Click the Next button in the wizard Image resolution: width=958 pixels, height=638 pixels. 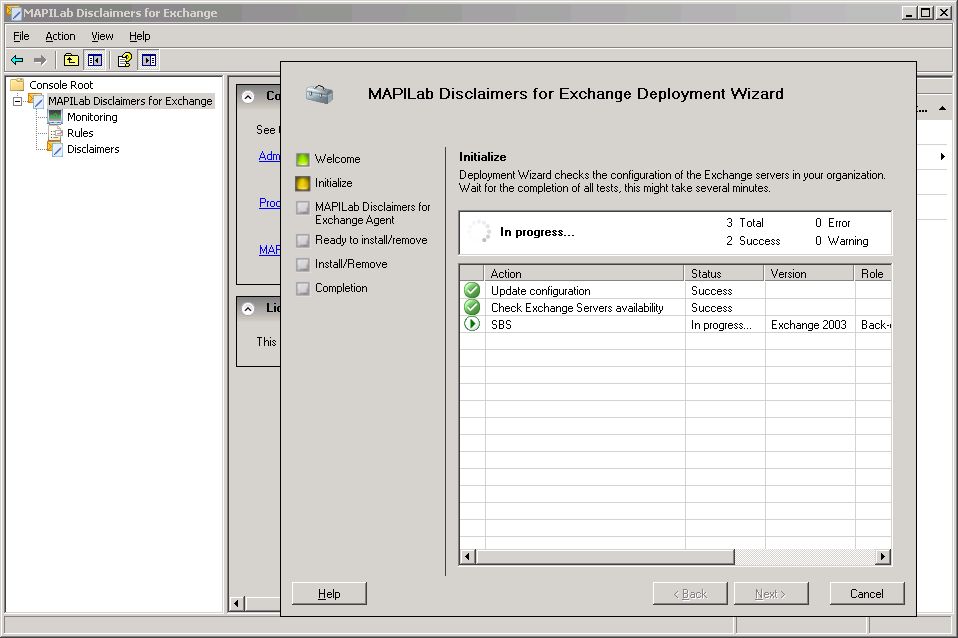(770, 593)
